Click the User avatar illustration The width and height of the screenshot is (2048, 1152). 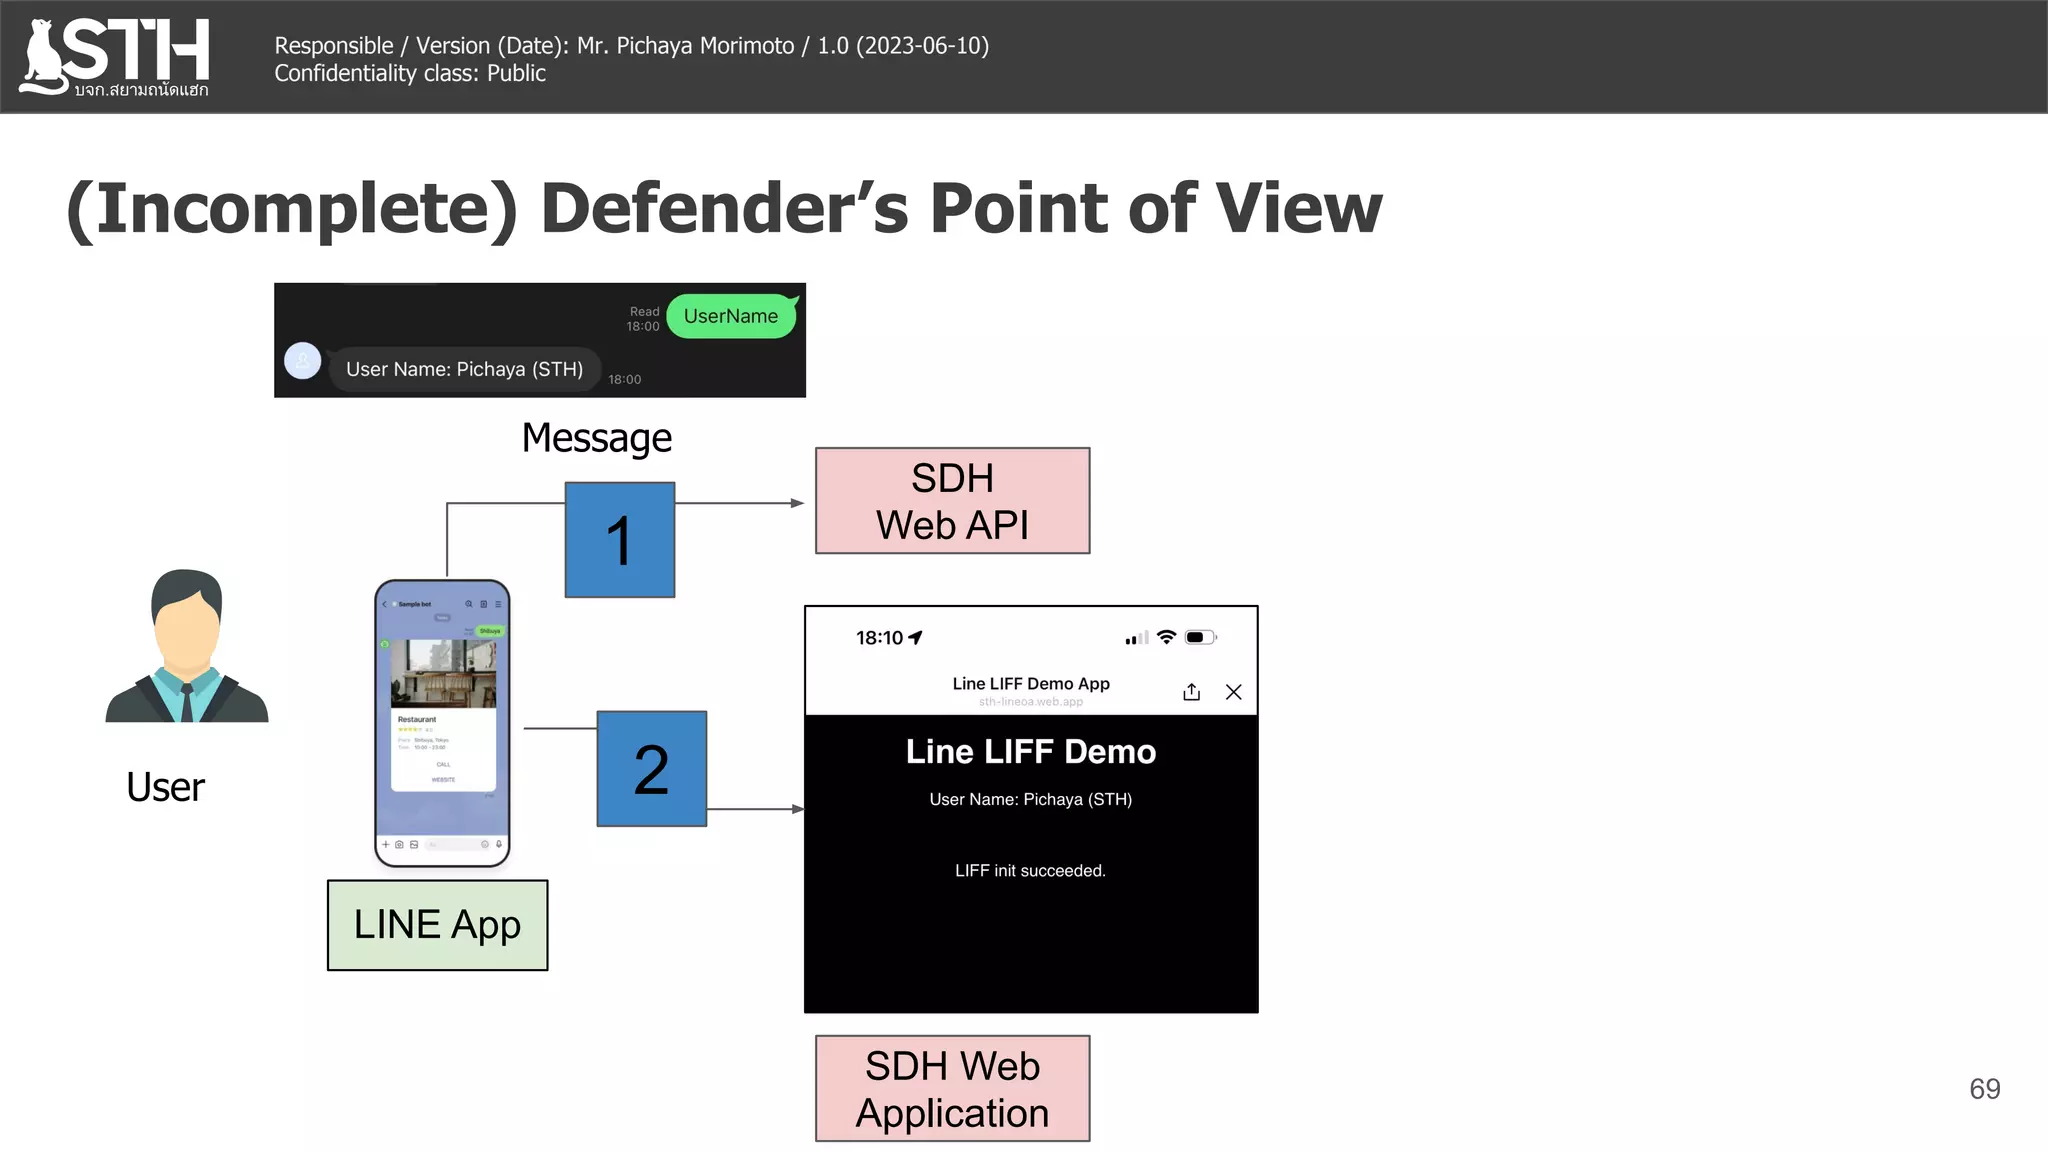187,646
